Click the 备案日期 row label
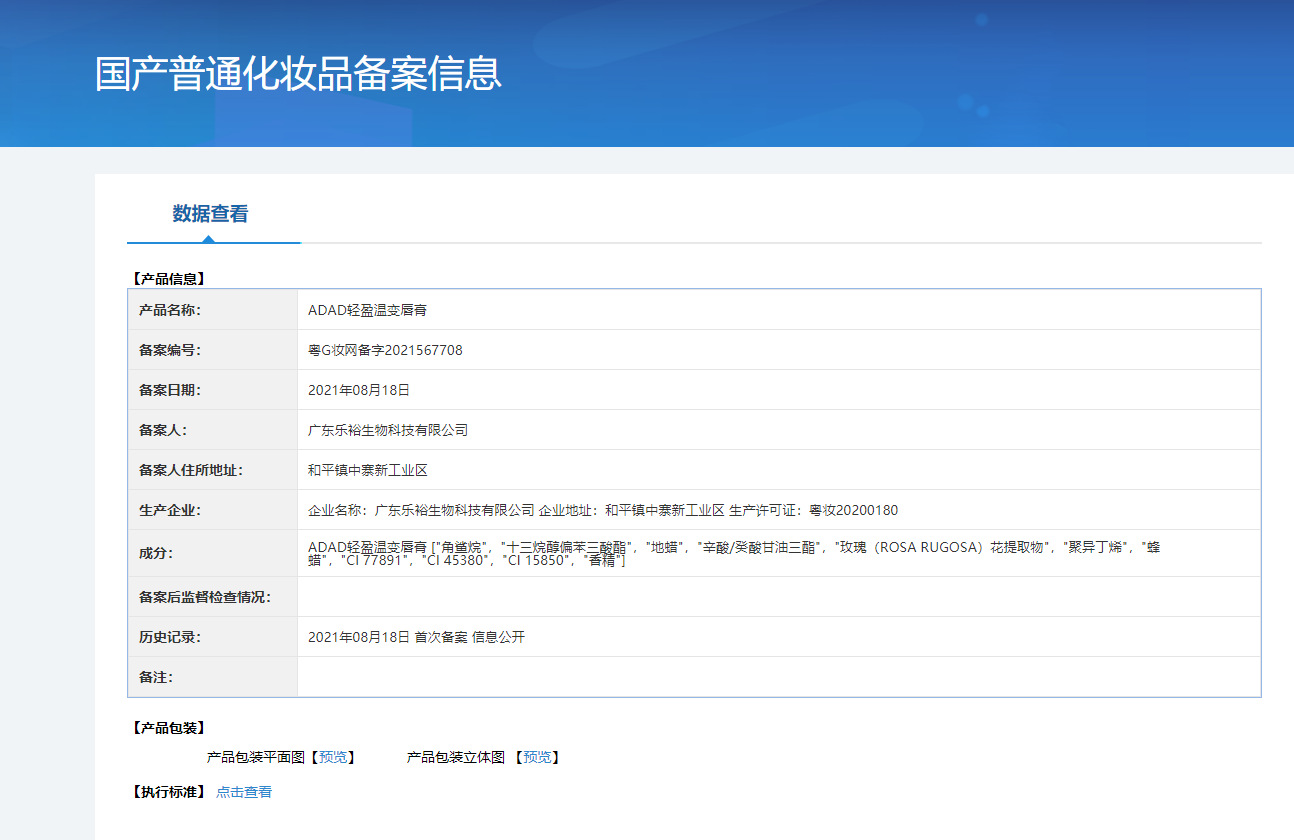1294x840 pixels. coord(170,390)
